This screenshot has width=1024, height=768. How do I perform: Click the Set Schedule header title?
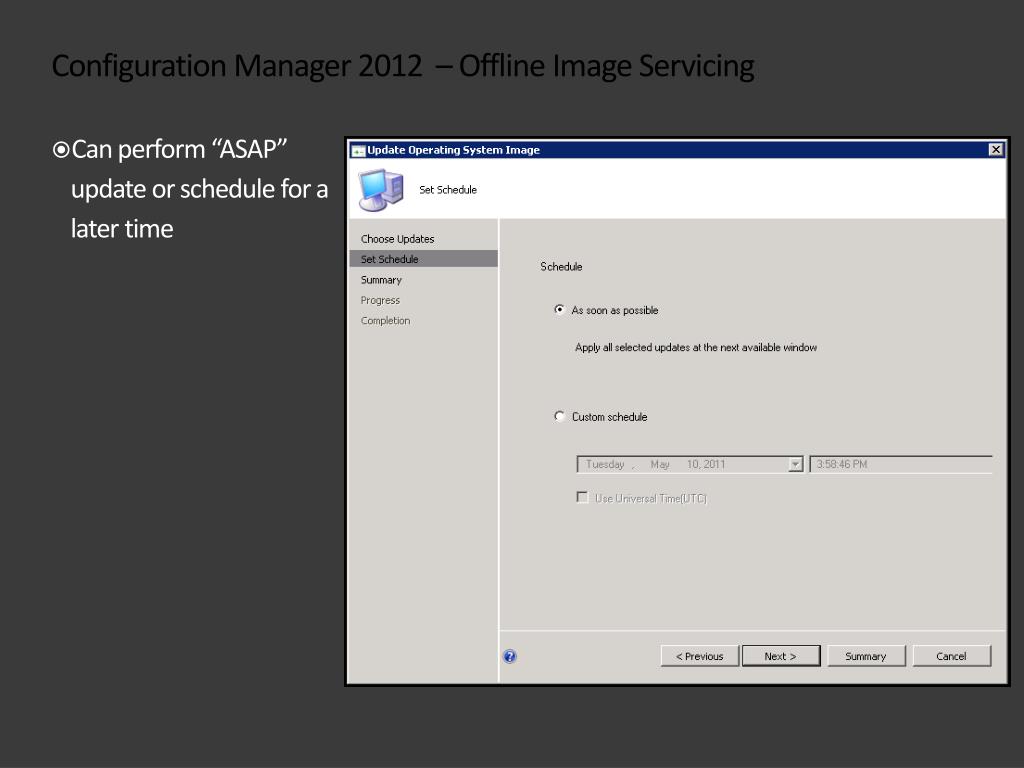coord(448,190)
